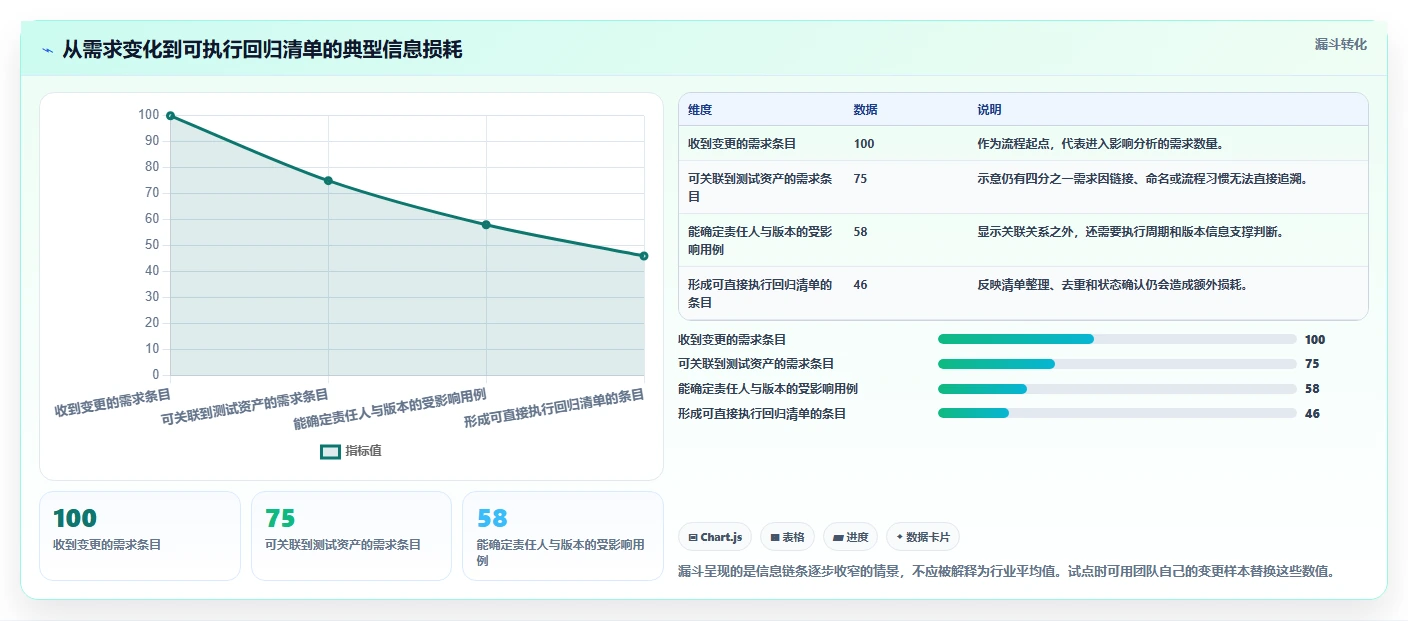Click the chart data point at value 58

[x=486, y=225]
